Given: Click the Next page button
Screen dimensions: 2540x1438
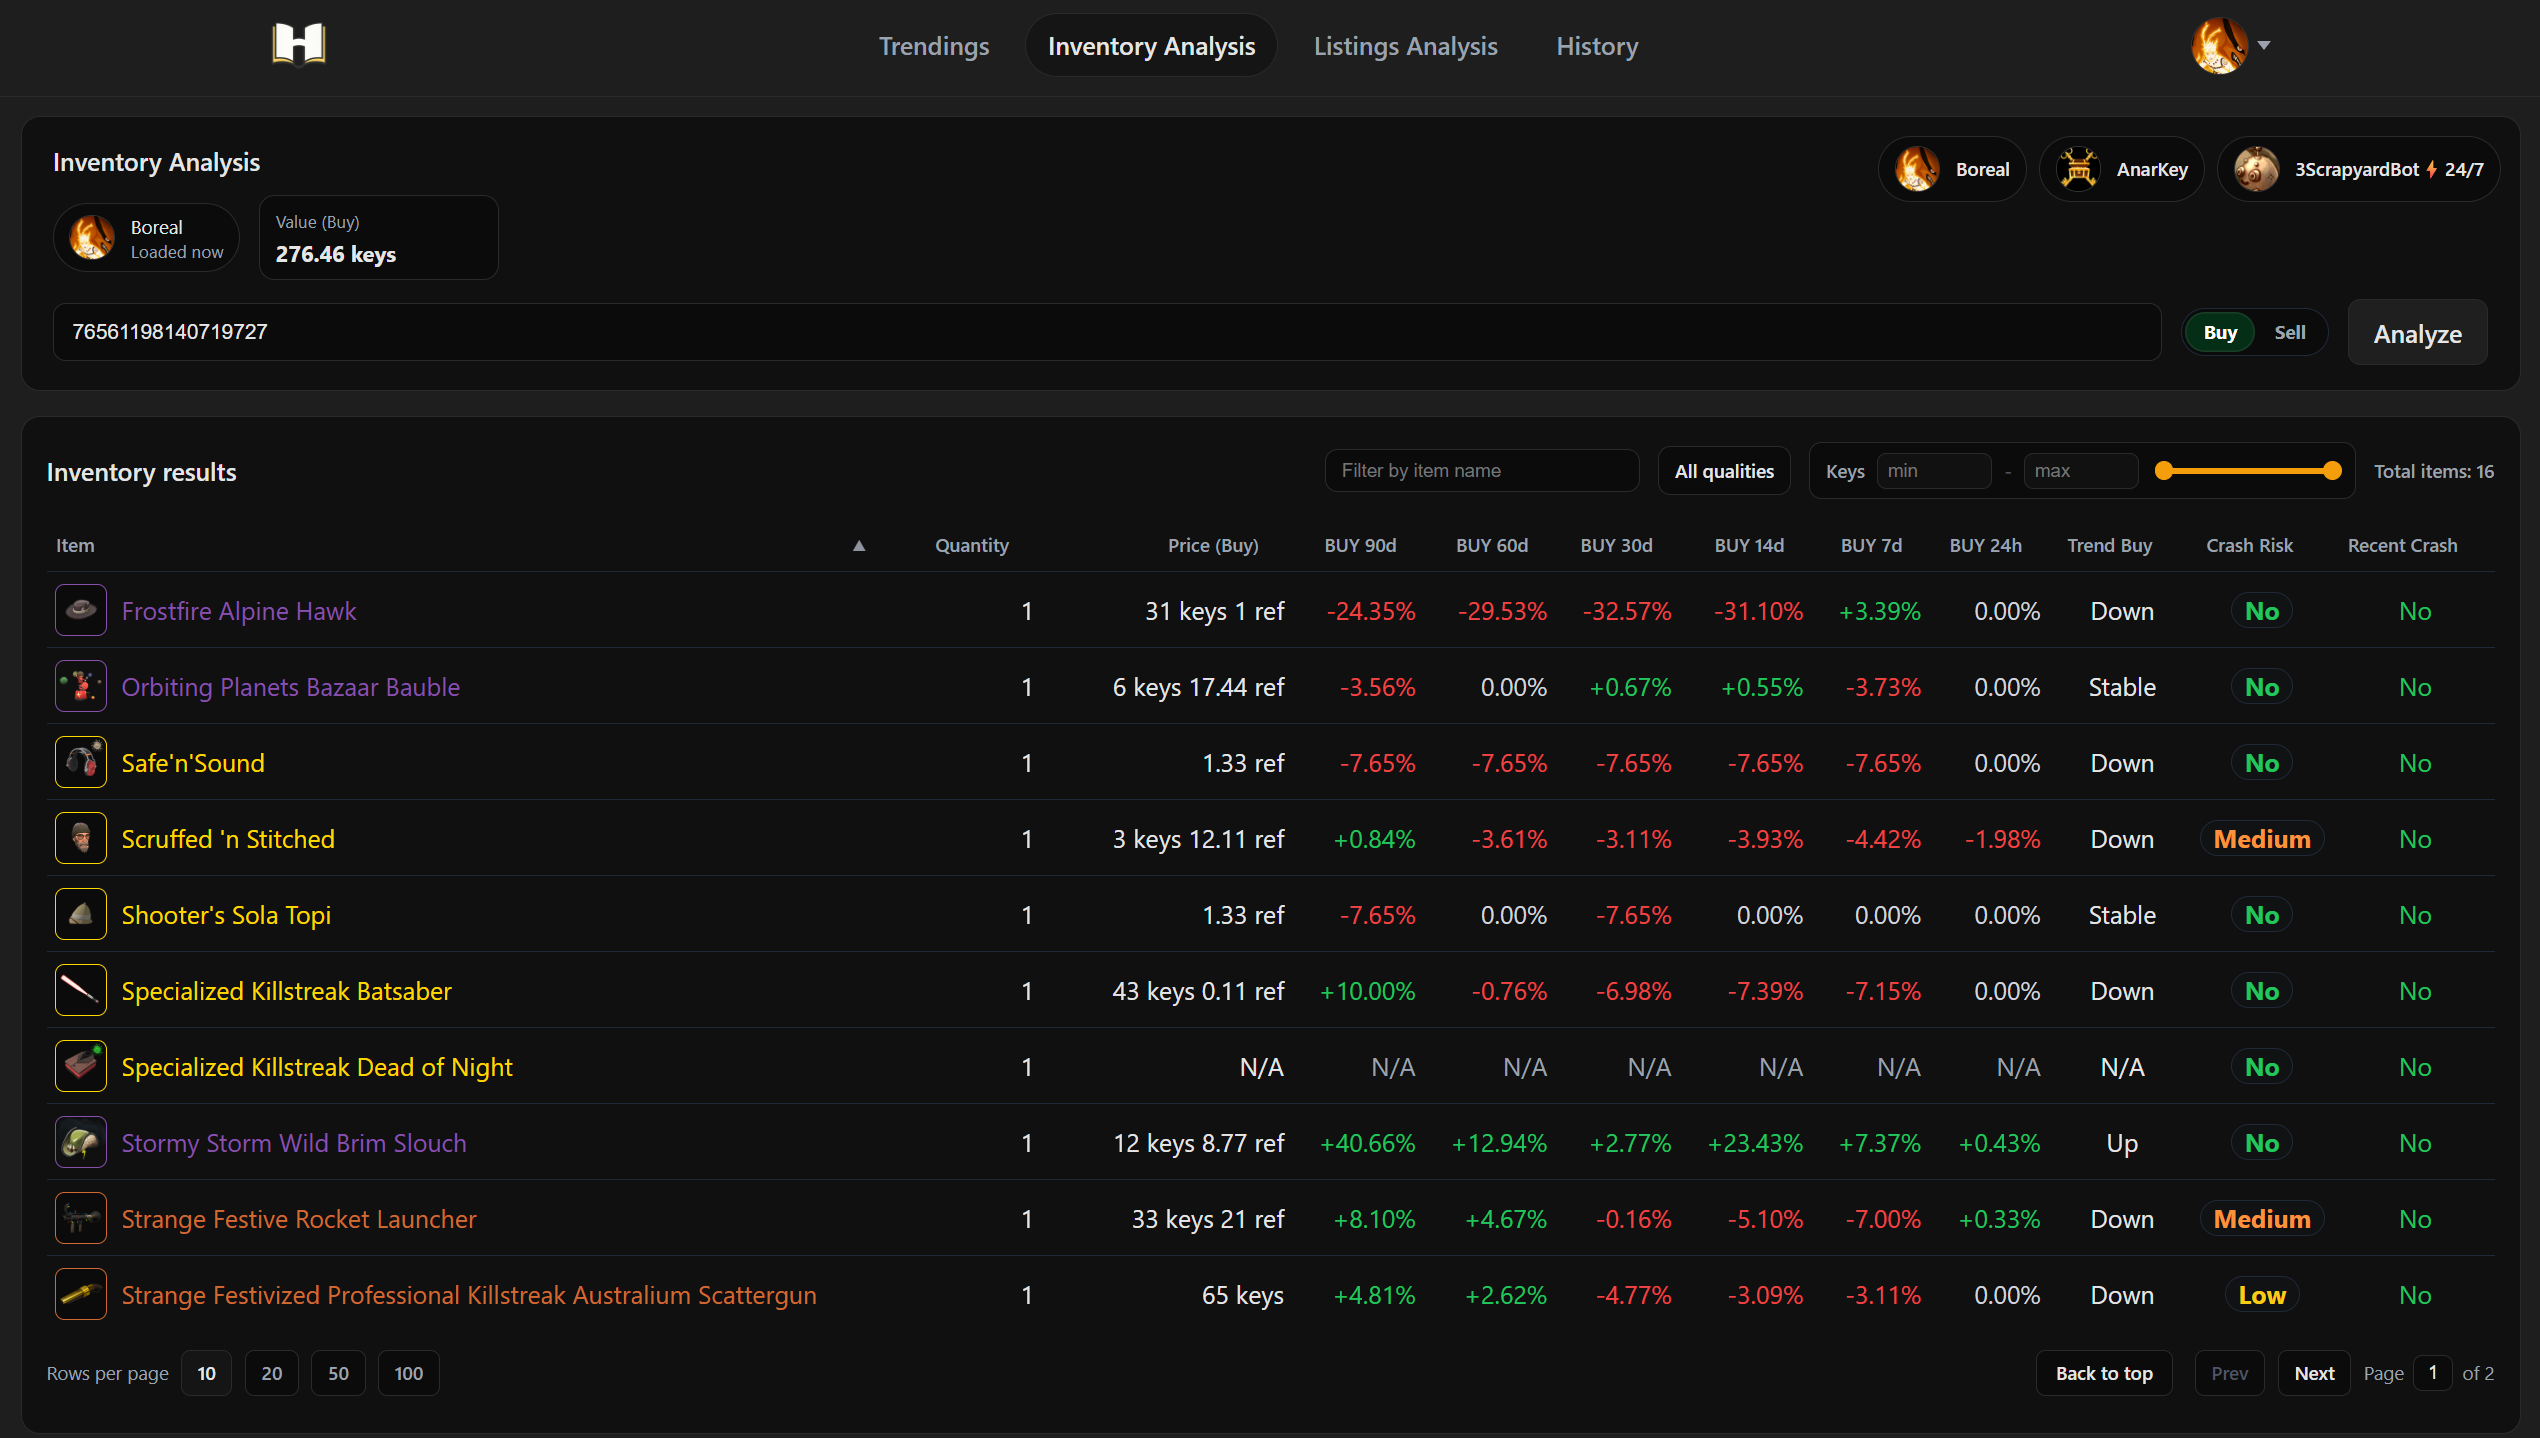Looking at the screenshot, I should [x=2314, y=1374].
